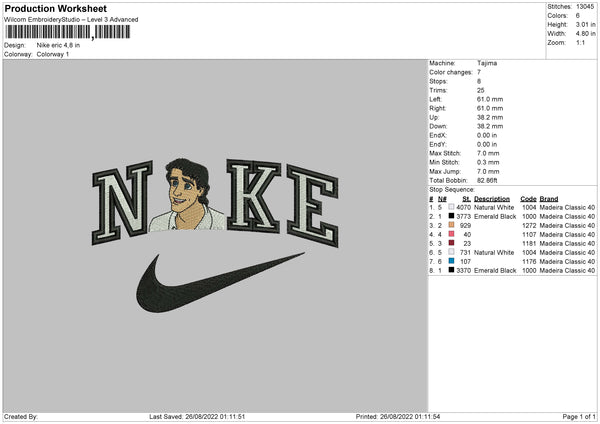Viewport: 600px width, 424px height.
Task: Click 'Madeira Classic 40' in row 7
Action: [x=567, y=261]
